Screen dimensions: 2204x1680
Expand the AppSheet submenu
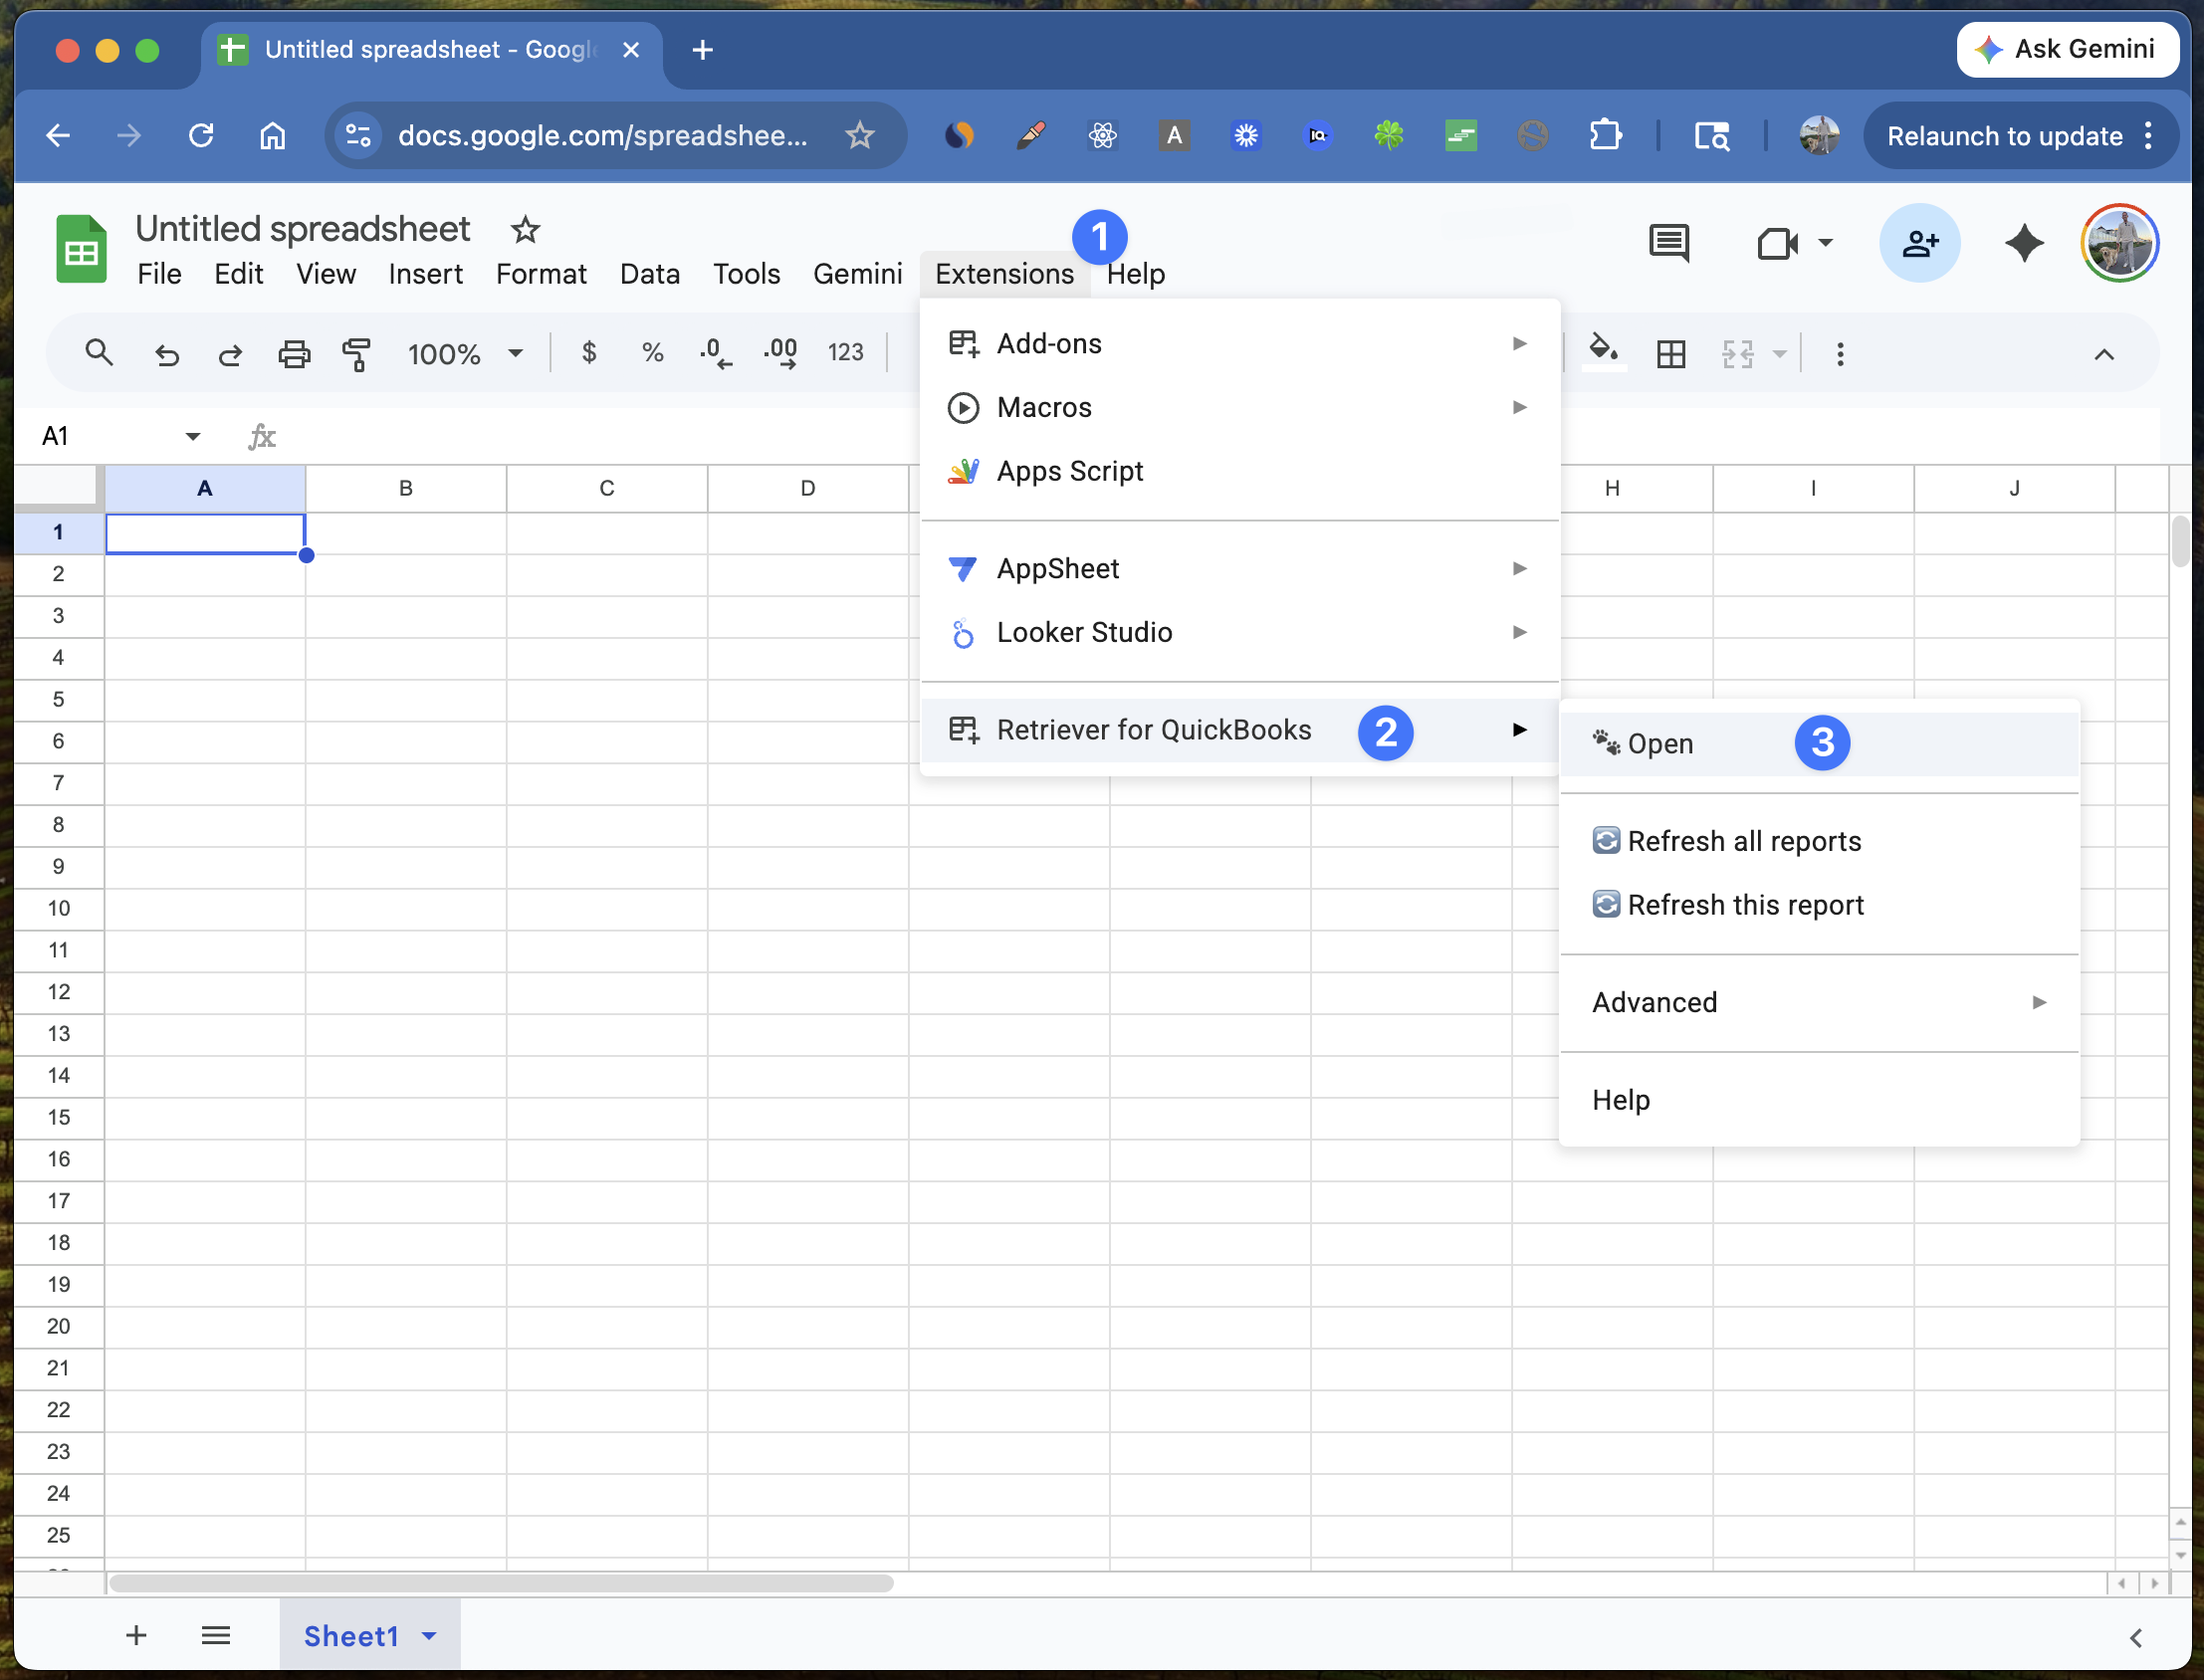[1239, 569]
